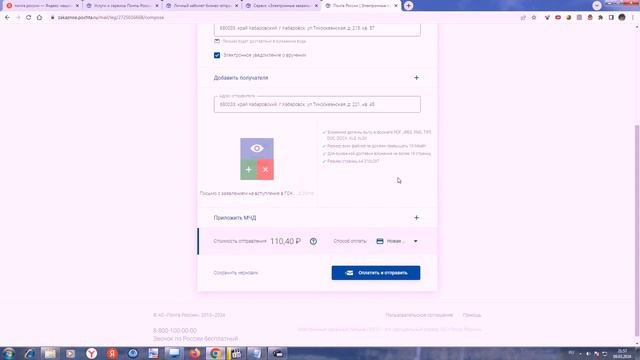
Task: Bookmark this page with the star icon
Action: [x=534, y=18]
